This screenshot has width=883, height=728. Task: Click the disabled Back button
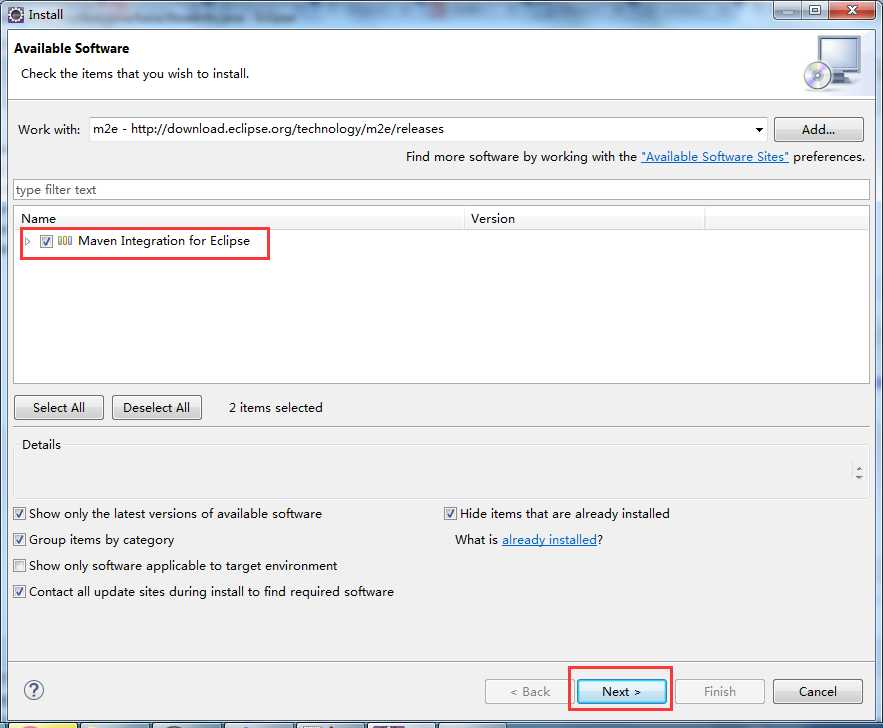click(529, 691)
